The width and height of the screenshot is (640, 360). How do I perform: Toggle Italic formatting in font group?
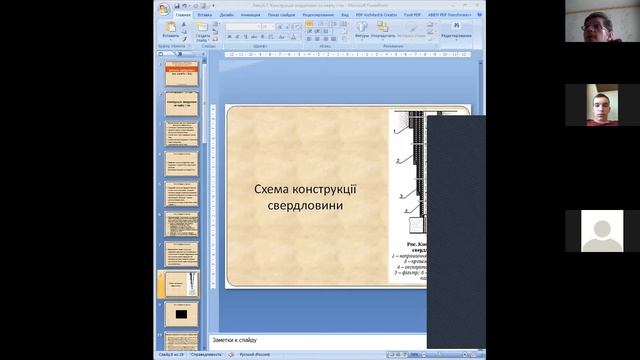click(x=237, y=37)
